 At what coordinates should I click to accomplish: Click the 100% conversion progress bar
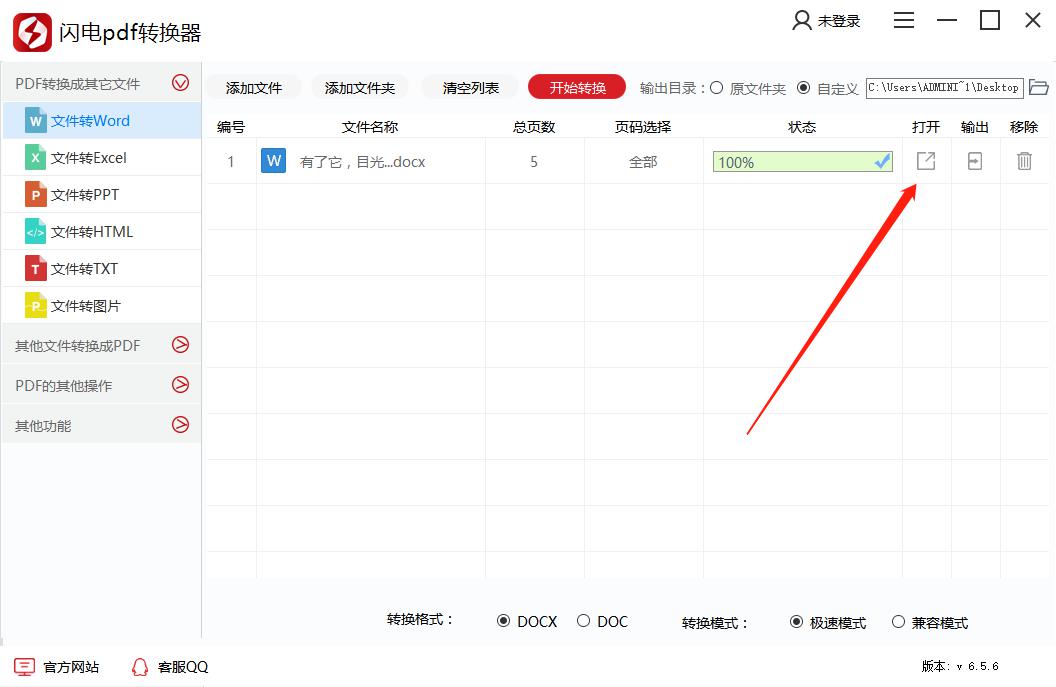[x=802, y=162]
